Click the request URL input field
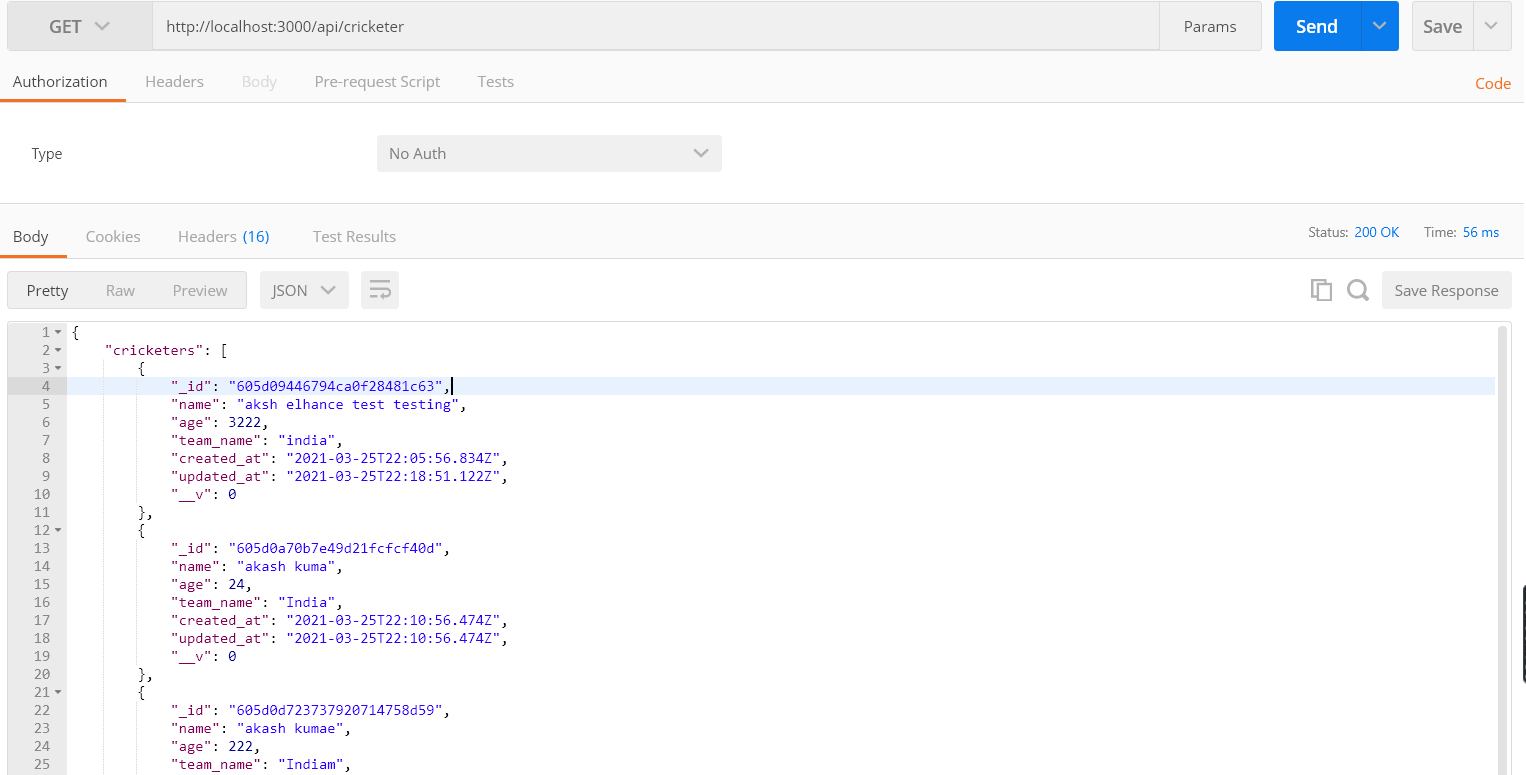Viewport: 1526px width, 775px height. click(x=656, y=27)
